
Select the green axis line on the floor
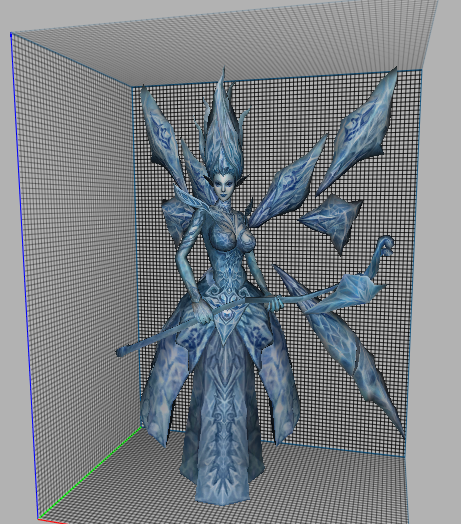coord(90,472)
